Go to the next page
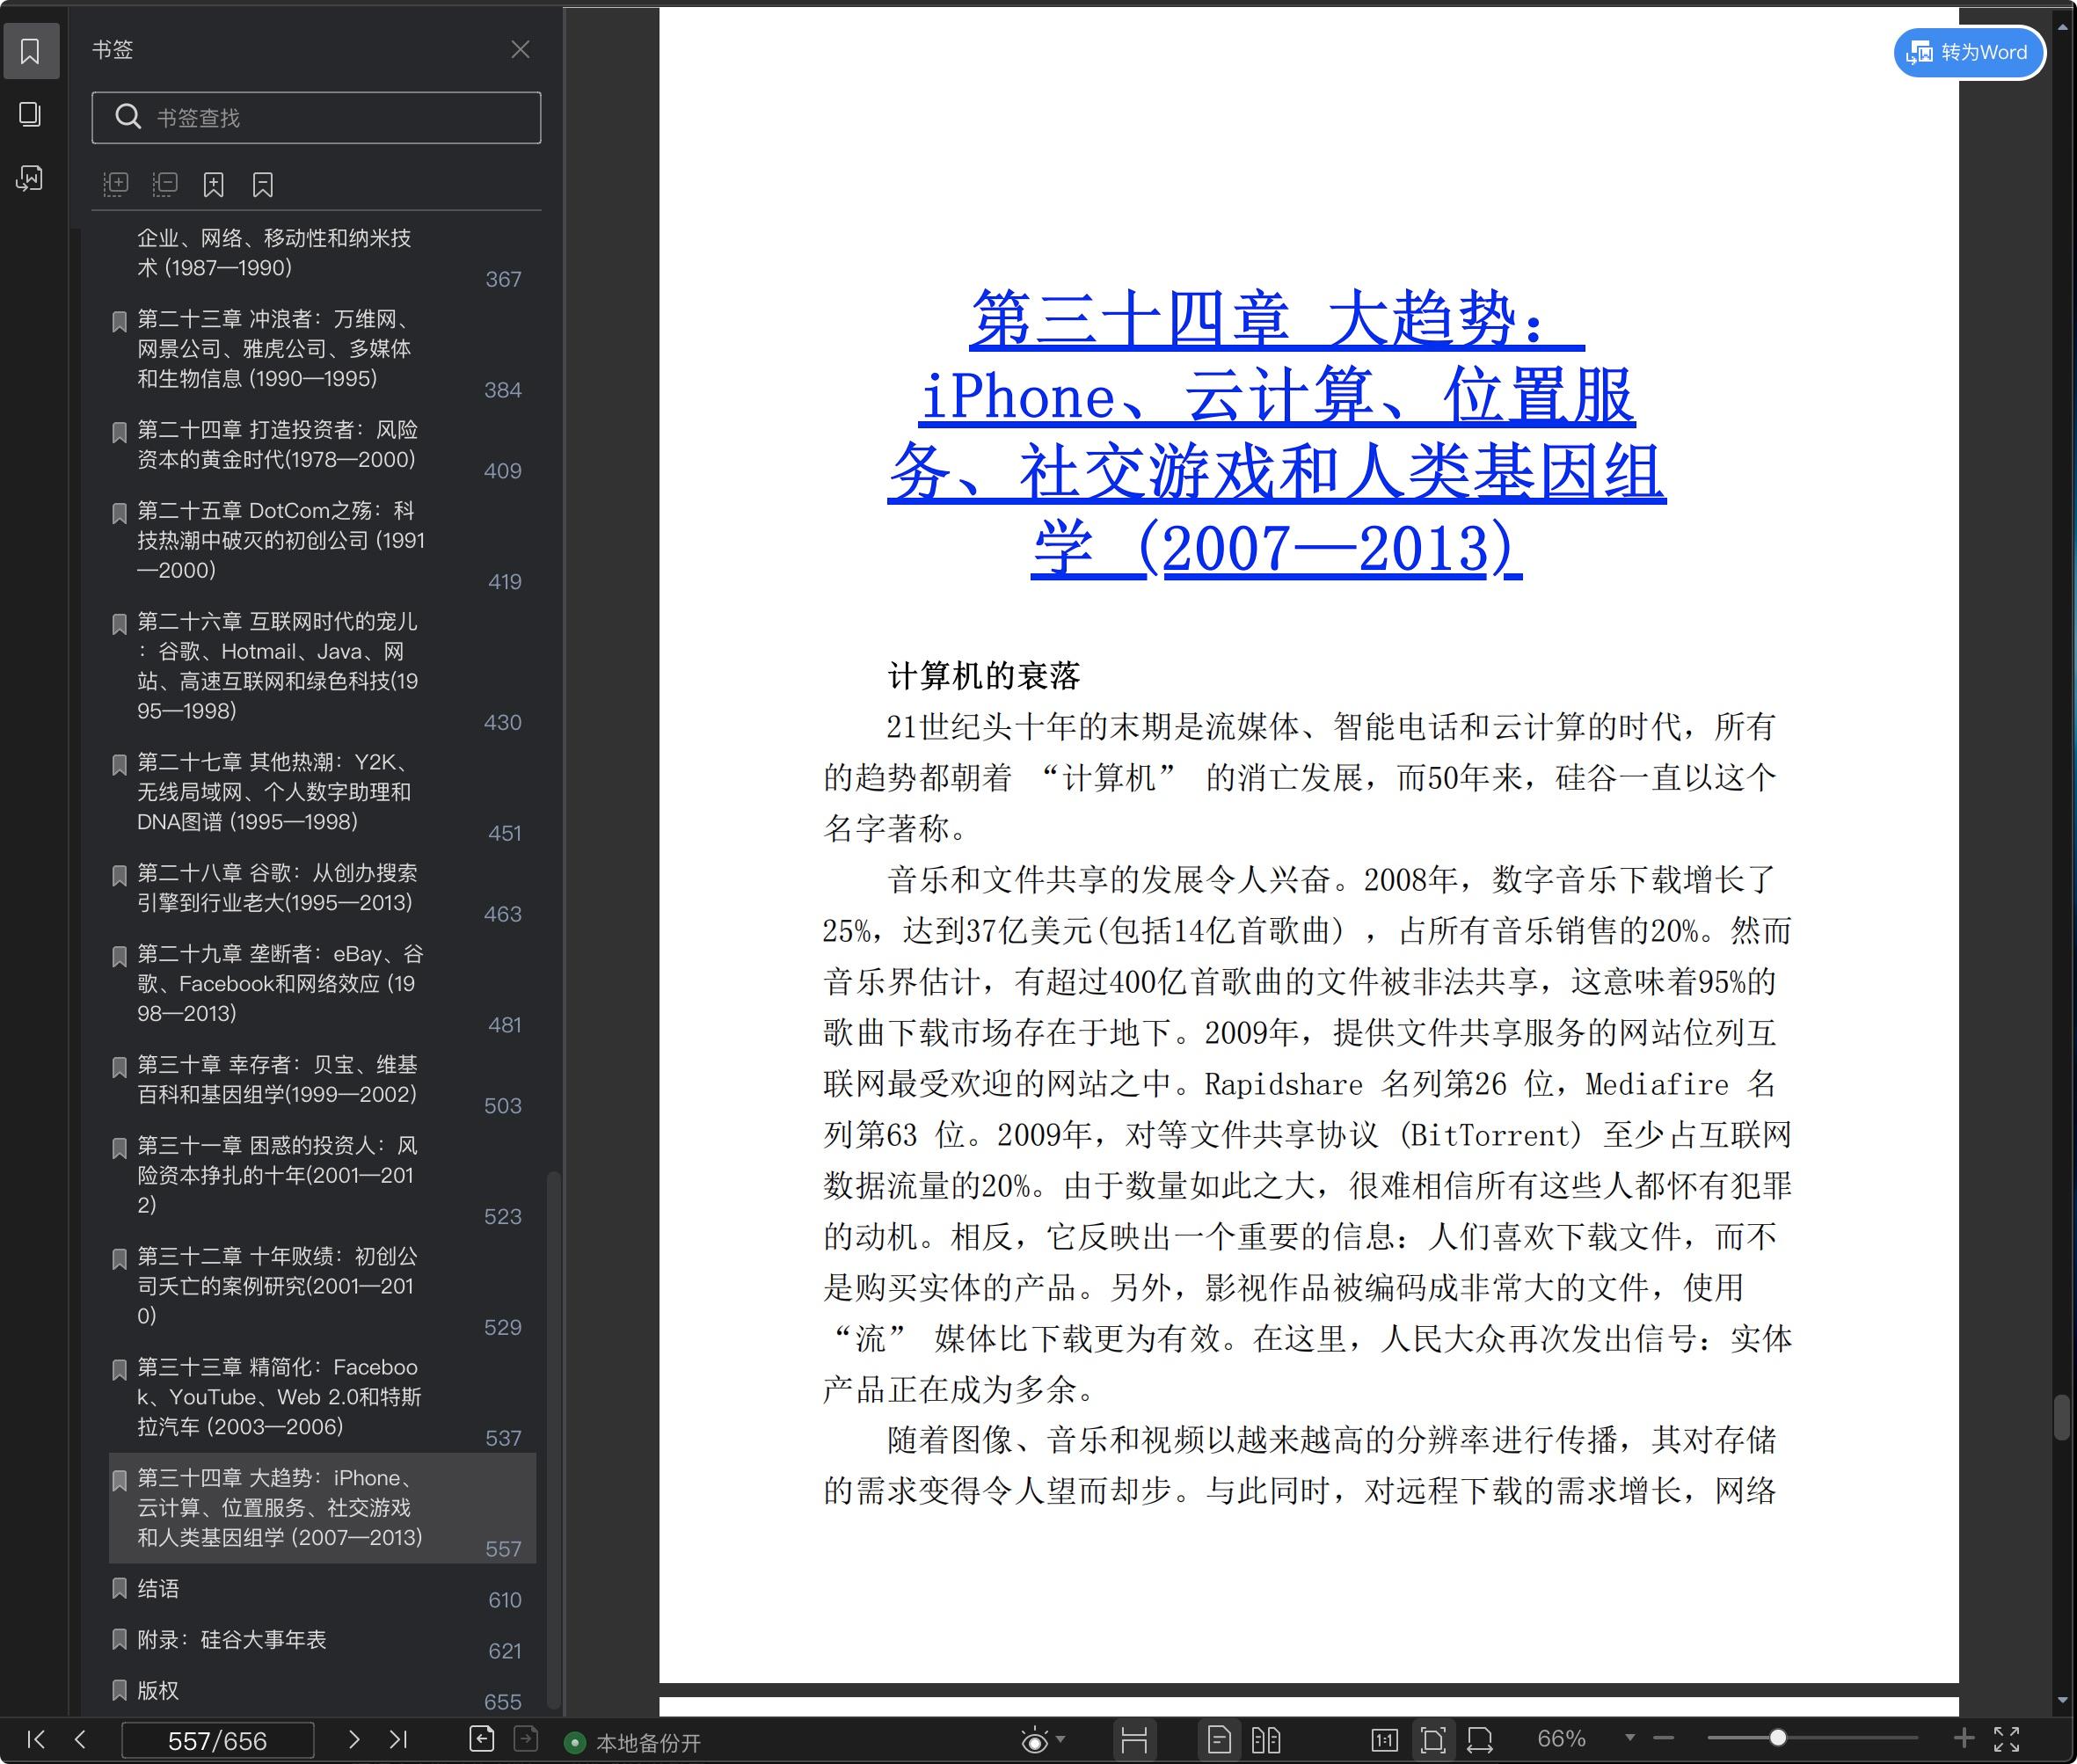The width and height of the screenshot is (2077, 1764). (353, 1739)
